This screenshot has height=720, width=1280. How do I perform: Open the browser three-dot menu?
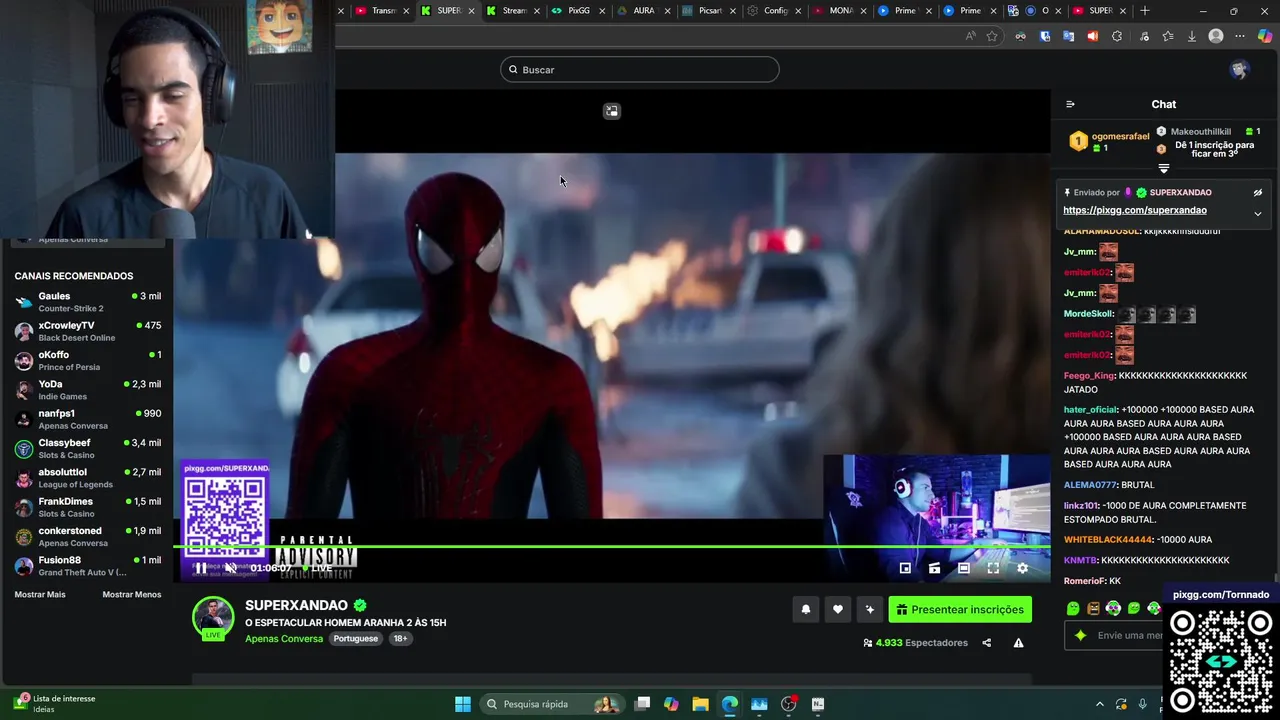coord(1240,36)
